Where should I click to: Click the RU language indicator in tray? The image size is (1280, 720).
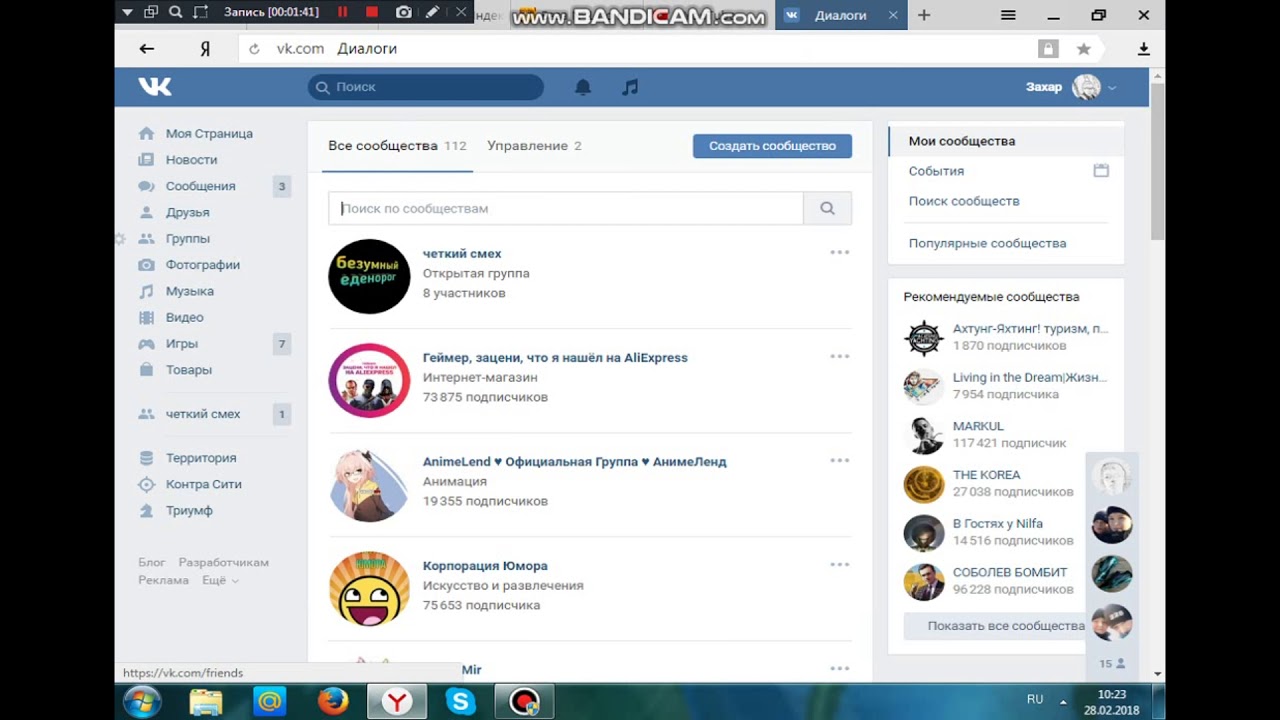click(x=1035, y=700)
